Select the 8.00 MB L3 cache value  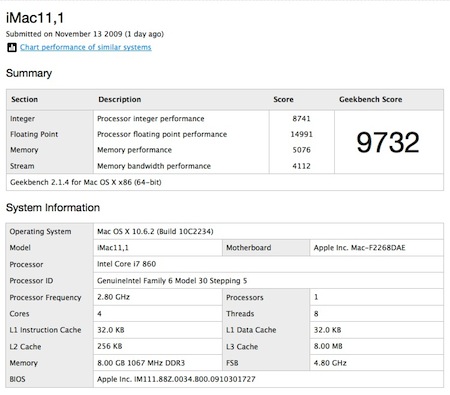(x=328, y=346)
